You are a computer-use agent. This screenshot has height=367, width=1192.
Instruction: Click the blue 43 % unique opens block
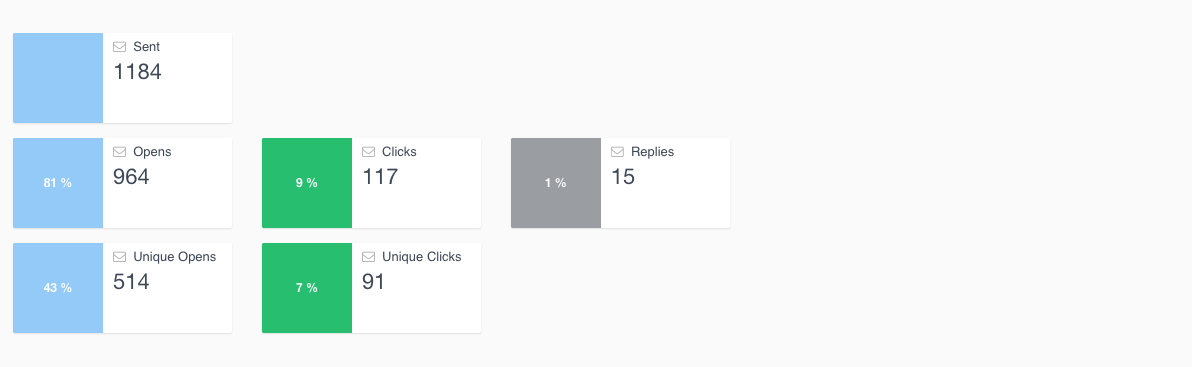(58, 287)
